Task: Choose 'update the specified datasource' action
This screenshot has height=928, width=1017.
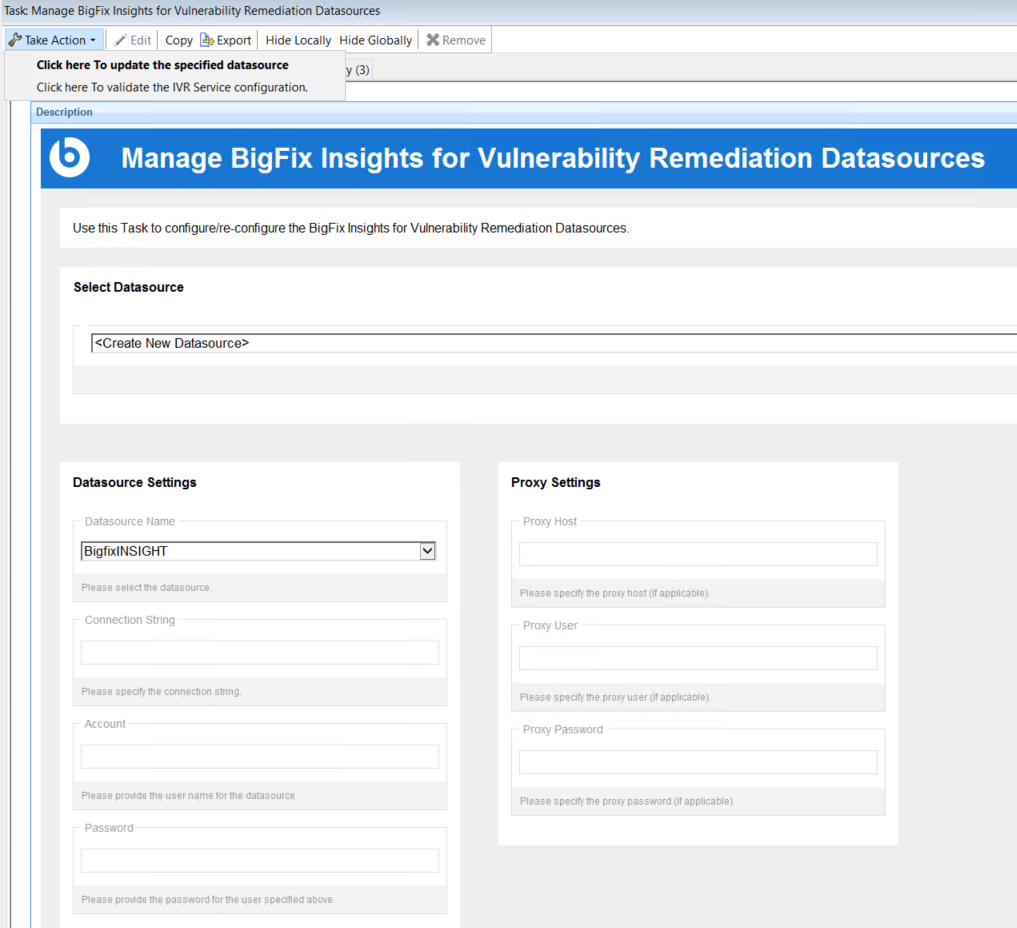Action: [x=162, y=65]
